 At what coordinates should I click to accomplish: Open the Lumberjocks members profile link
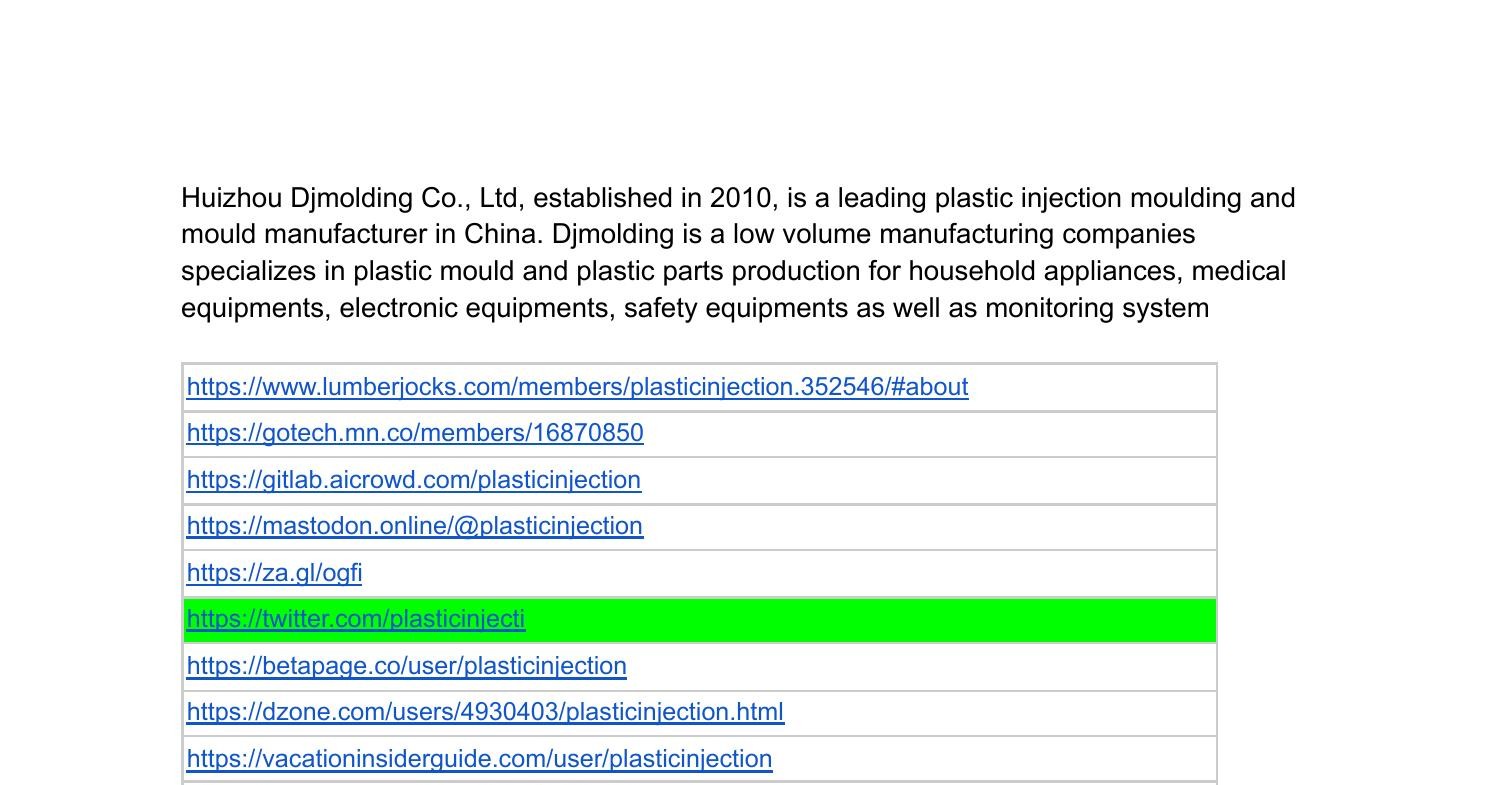point(576,387)
